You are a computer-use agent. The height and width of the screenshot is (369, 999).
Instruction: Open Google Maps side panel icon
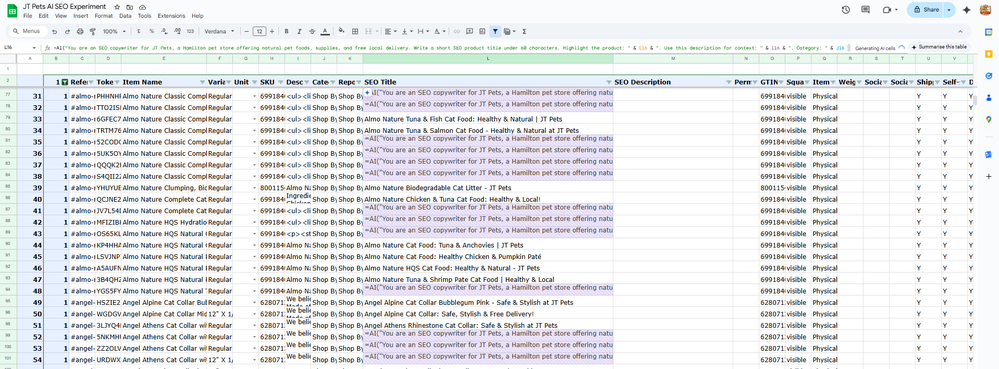pos(988,119)
